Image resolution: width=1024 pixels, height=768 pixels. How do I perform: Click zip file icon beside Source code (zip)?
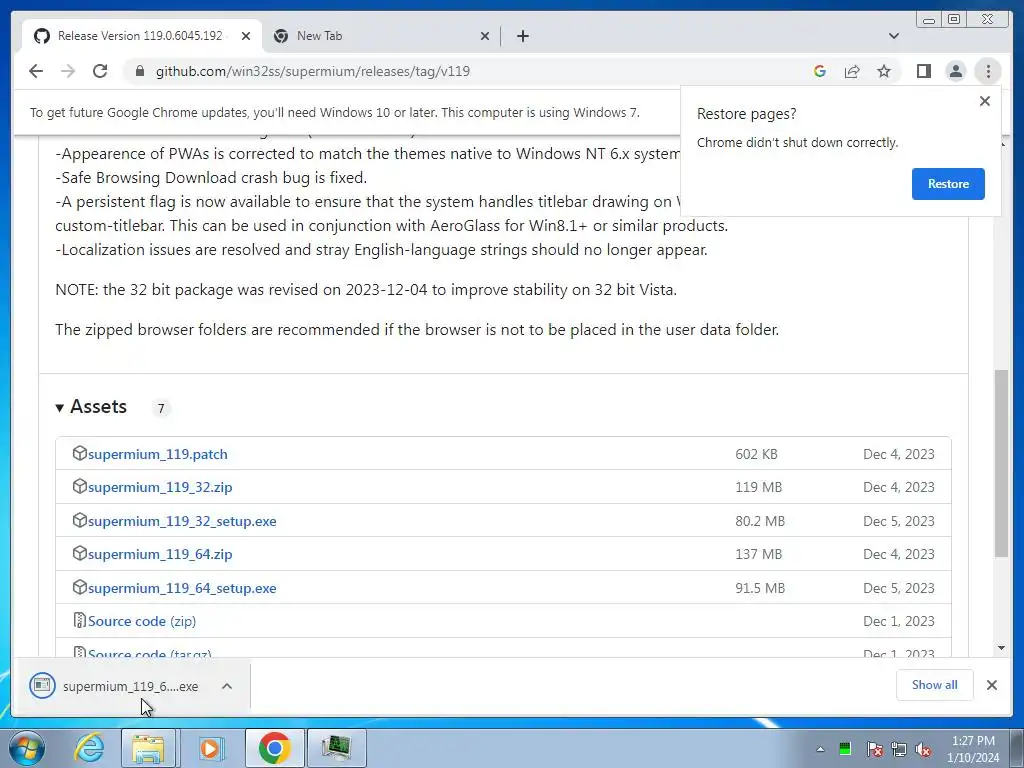coord(79,620)
